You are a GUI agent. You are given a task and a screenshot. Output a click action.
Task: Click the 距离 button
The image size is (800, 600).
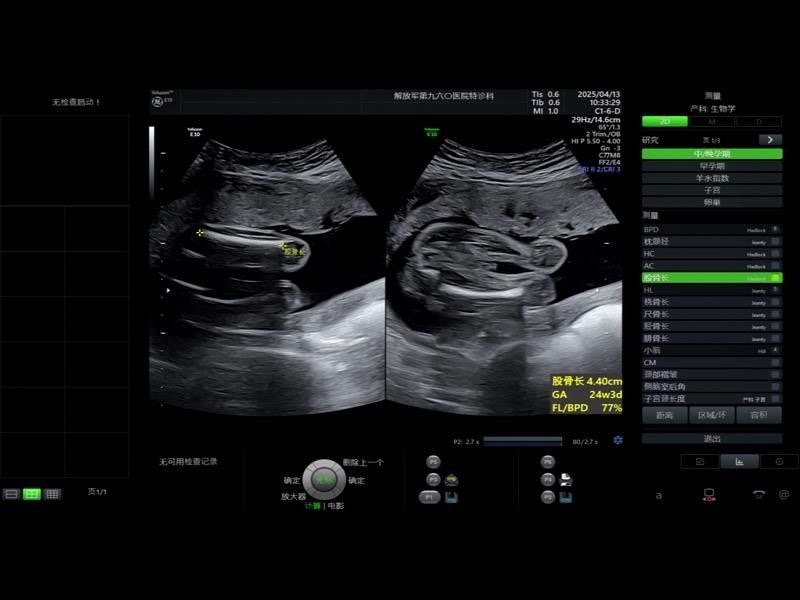point(664,415)
